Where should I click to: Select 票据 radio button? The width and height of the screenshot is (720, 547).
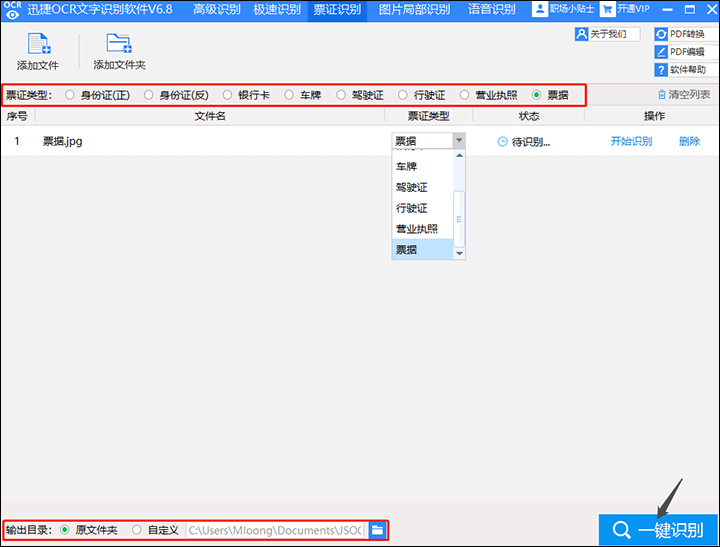536,95
